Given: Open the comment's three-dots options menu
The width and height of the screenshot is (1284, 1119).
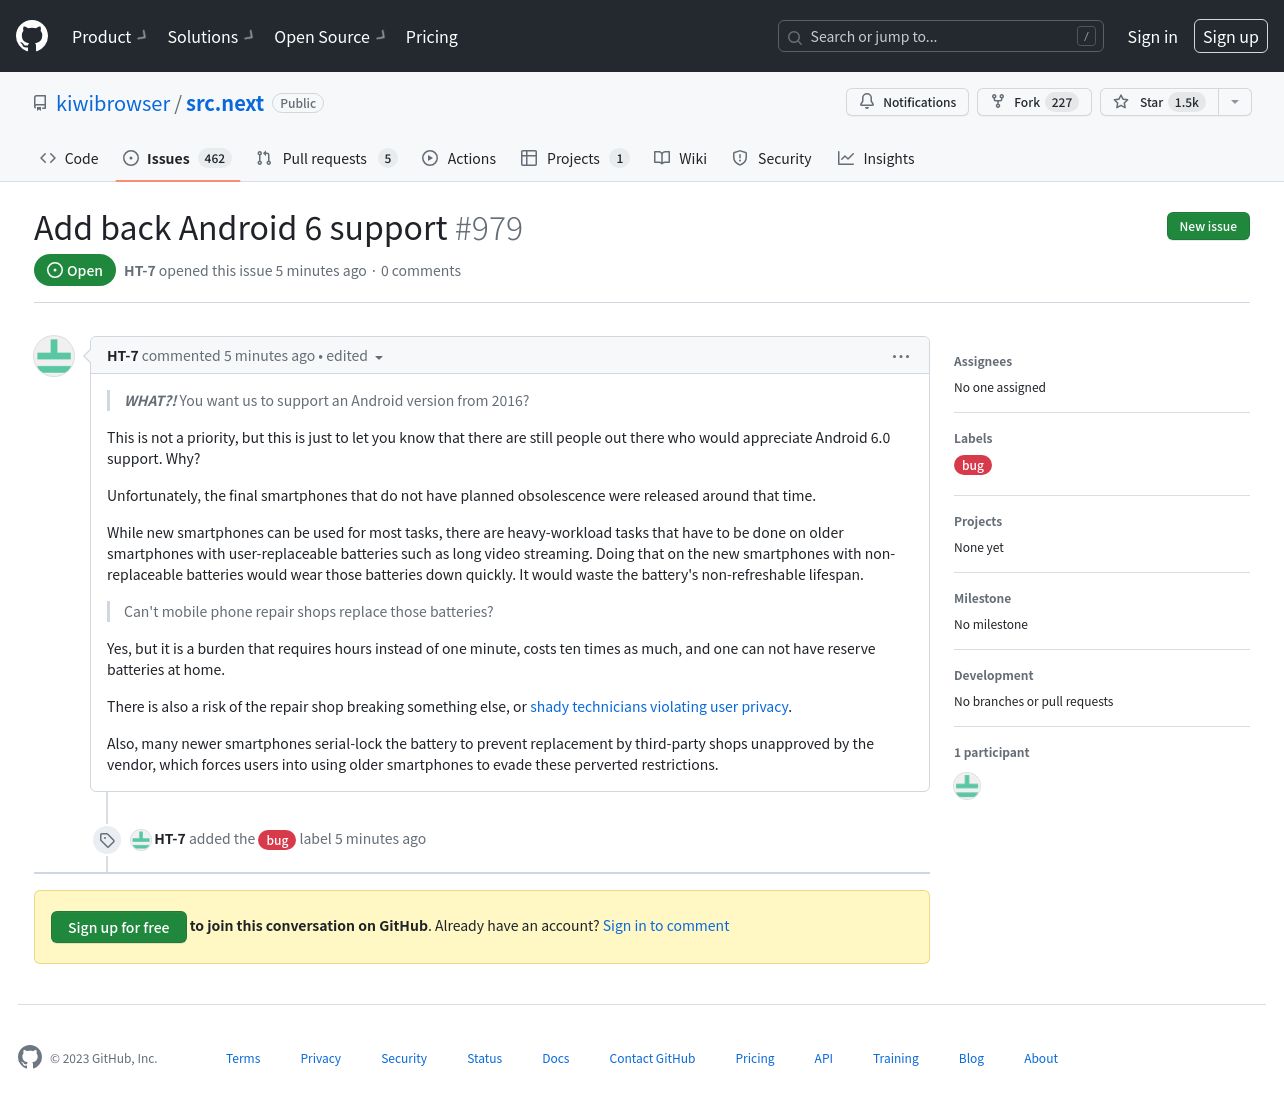Looking at the screenshot, I should click(901, 356).
